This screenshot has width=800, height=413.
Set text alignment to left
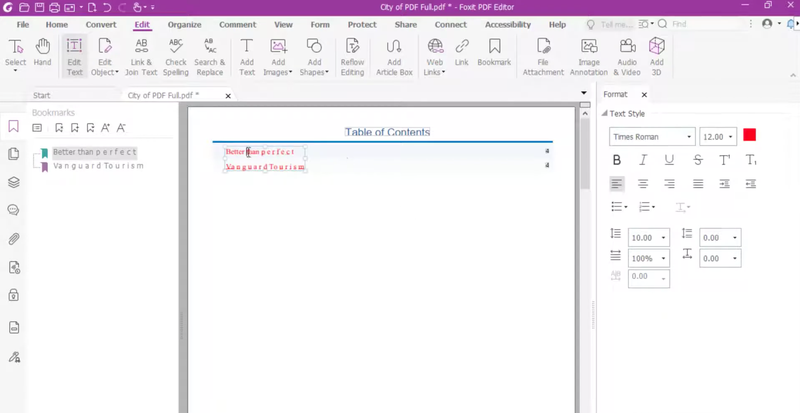point(617,184)
